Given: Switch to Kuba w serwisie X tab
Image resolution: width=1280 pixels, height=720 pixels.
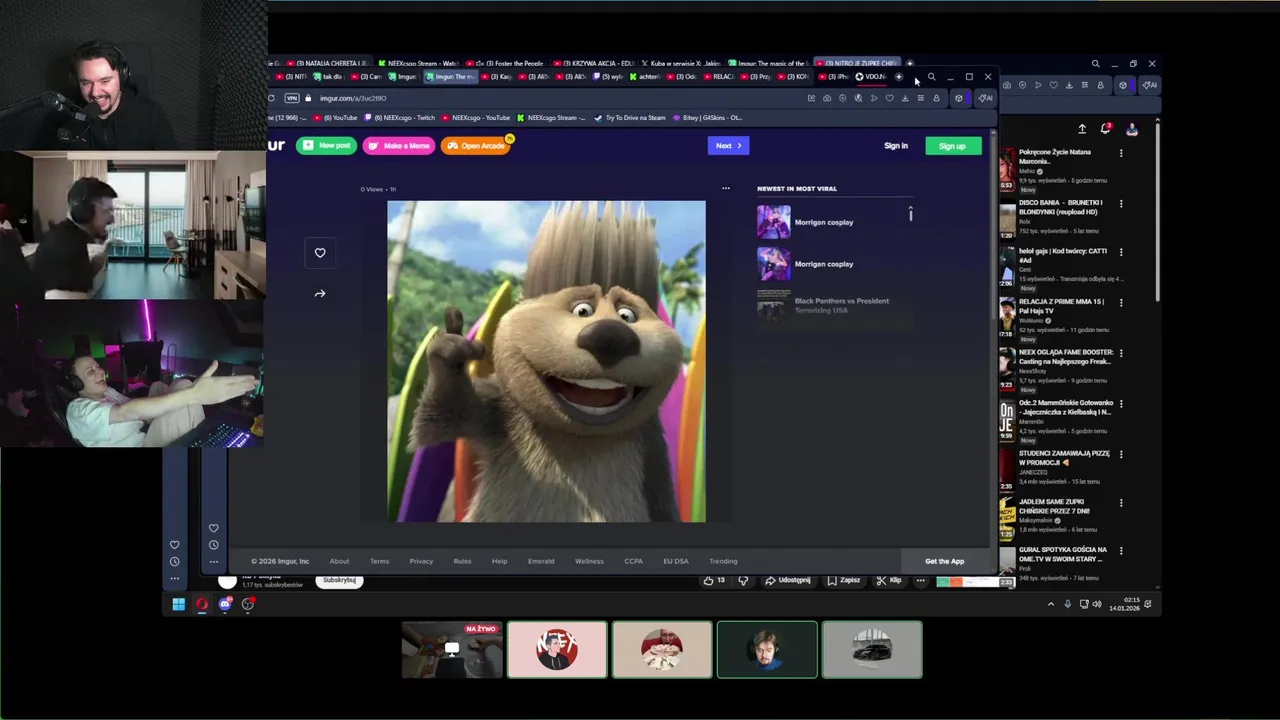Looking at the screenshot, I should [x=681, y=63].
